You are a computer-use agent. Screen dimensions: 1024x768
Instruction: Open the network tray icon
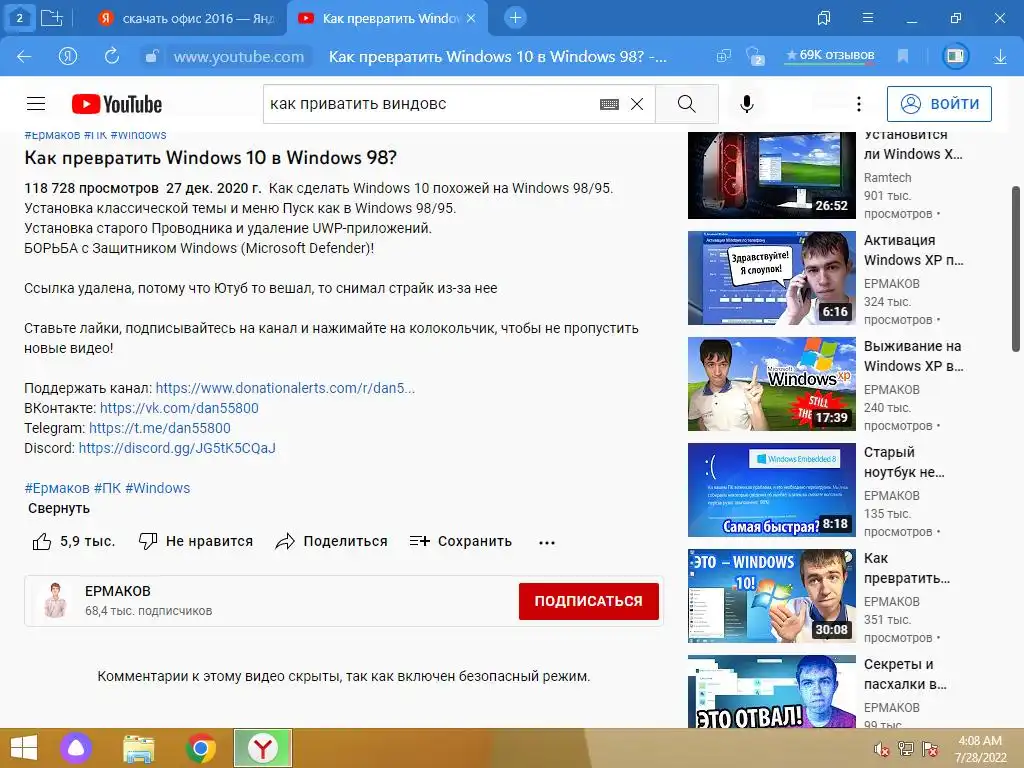[905, 749]
